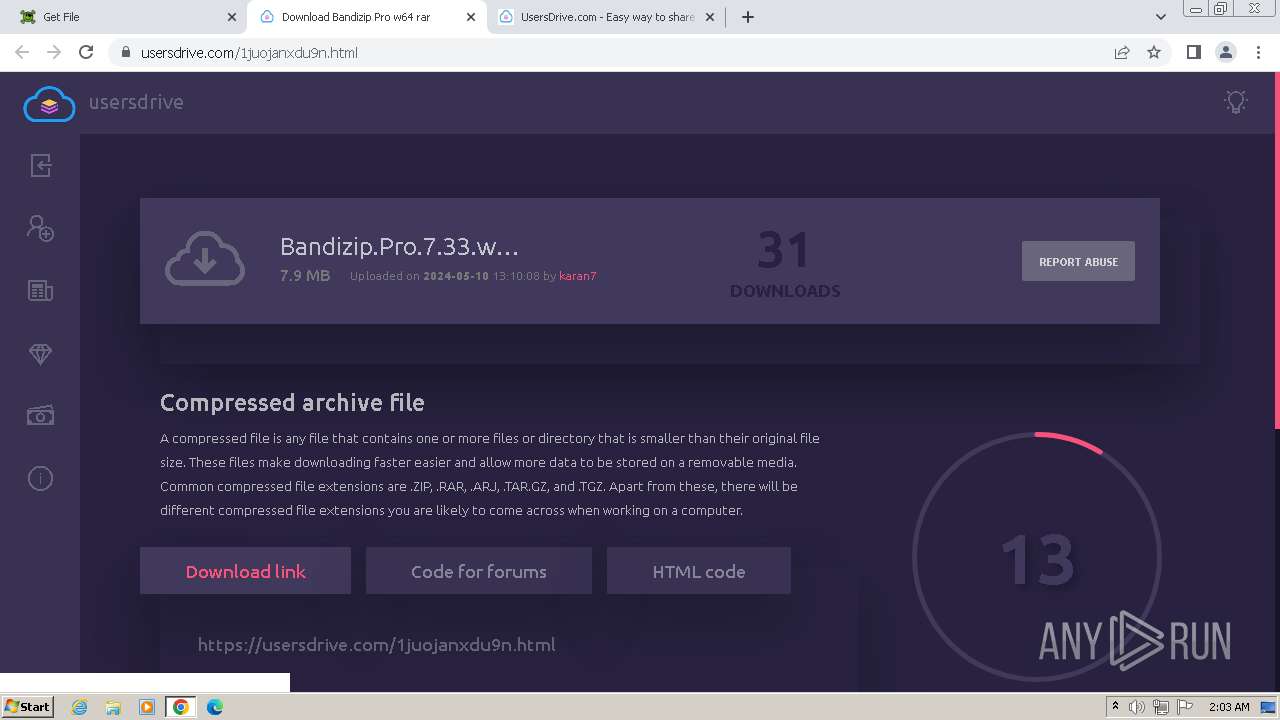Open media player from taskbar
Viewport: 1280px width, 720px height.
pyautogui.click(x=147, y=707)
